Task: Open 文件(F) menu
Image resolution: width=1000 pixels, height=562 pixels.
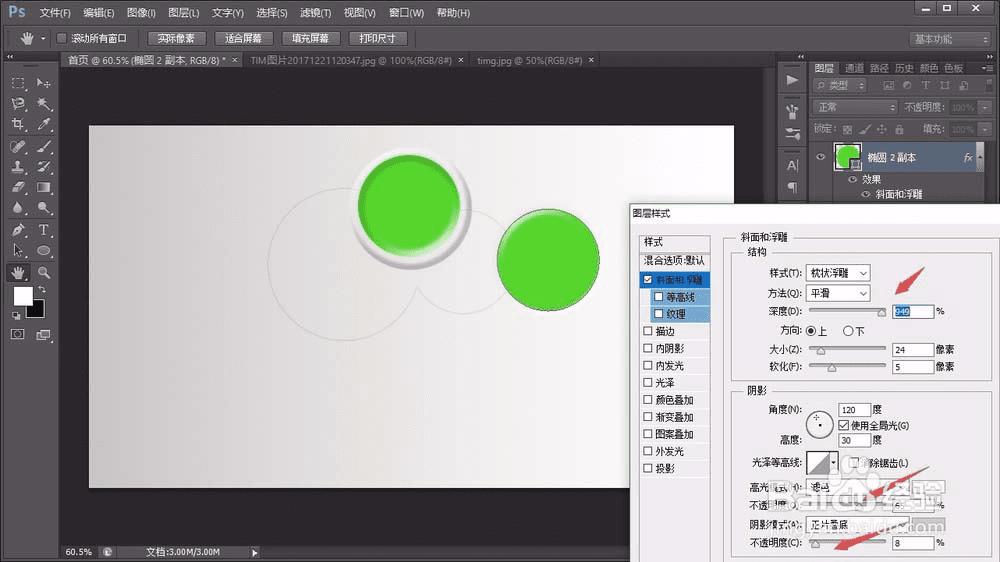Action: coord(55,13)
